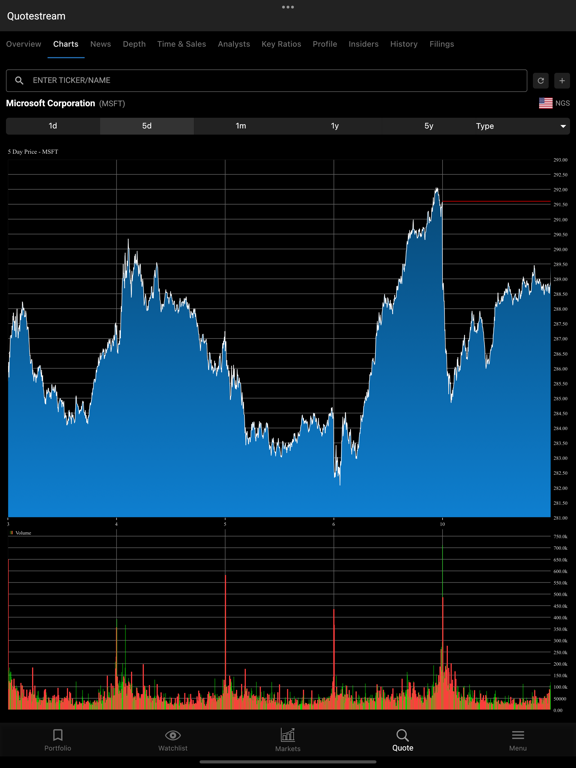Tap the Quote magnifier icon
576x768 pixels.
point(402,735)
